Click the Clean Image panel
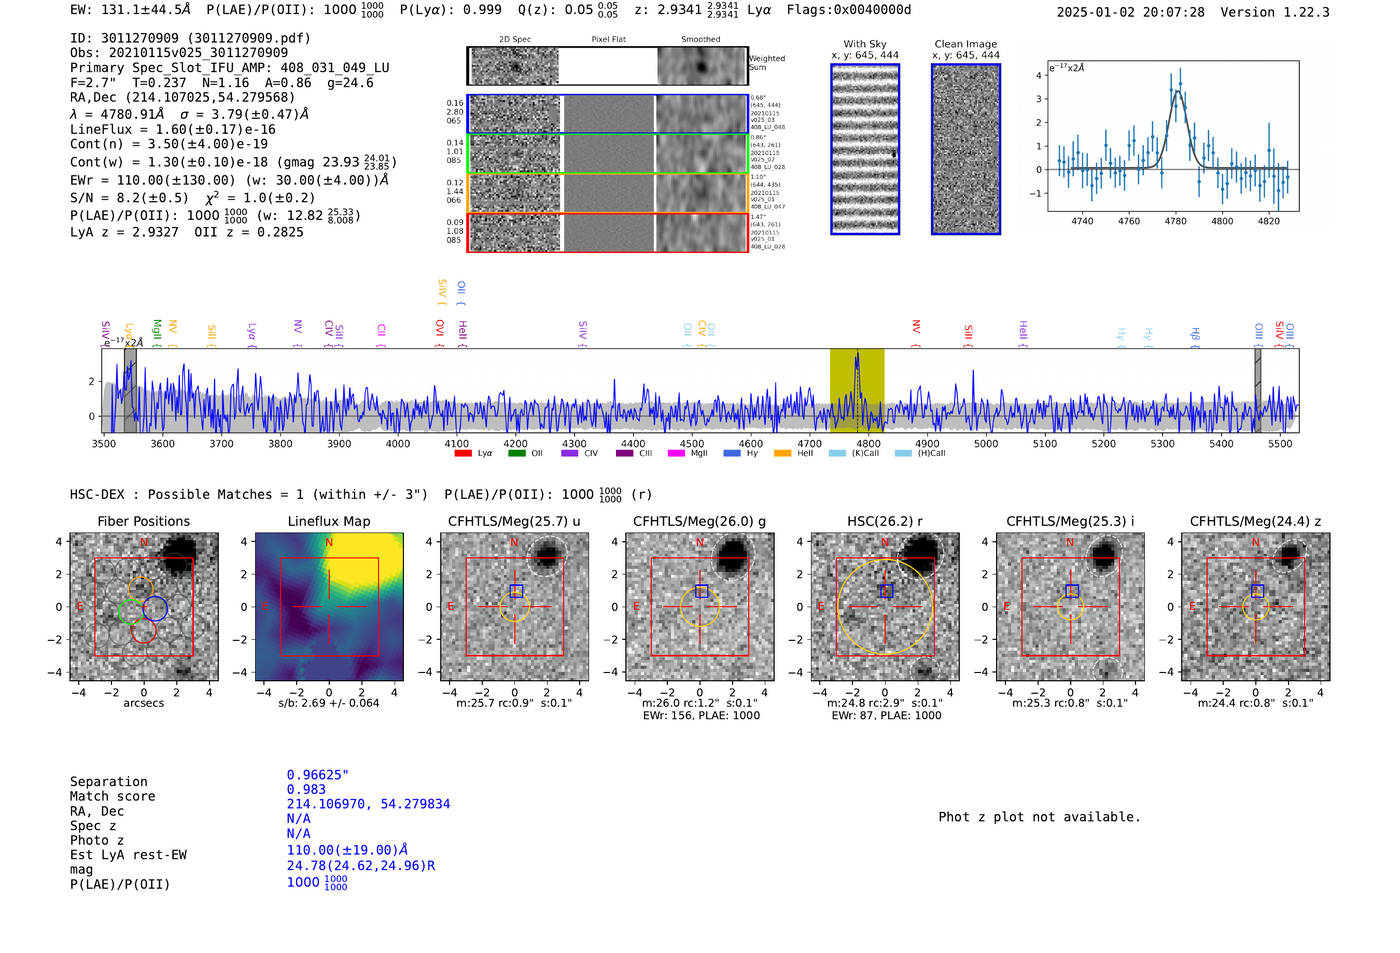Screen dimensions: 1400x953 point(966,149)
